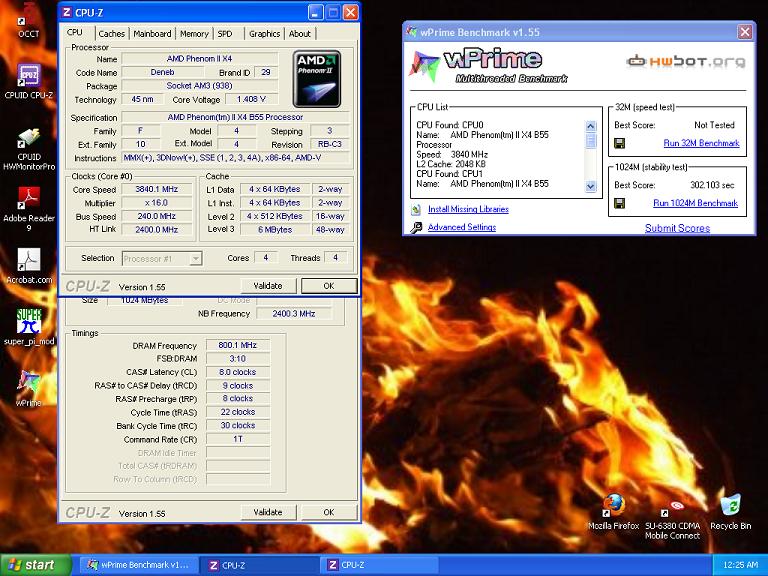Click the Bus Speed 240.0 MHz value
The width and height of the screenshot is (768, 576).
tap(157, 216)
